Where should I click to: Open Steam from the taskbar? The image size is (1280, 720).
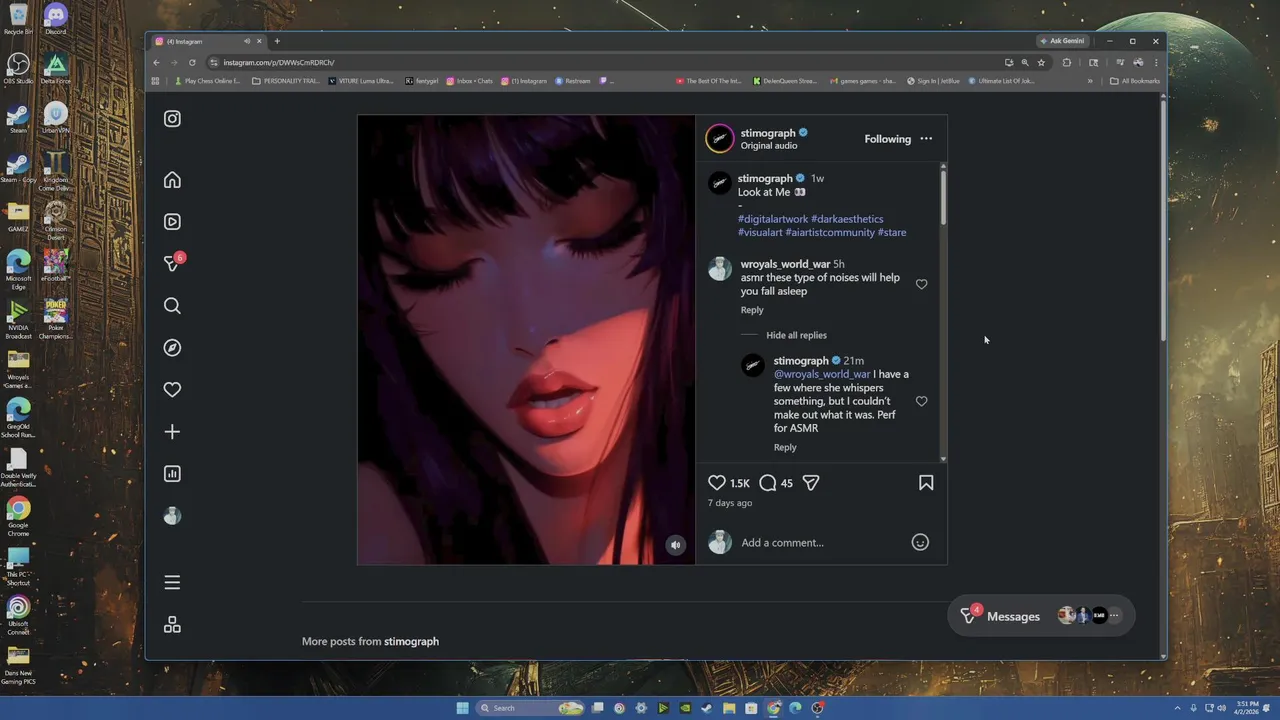point(707,708)
